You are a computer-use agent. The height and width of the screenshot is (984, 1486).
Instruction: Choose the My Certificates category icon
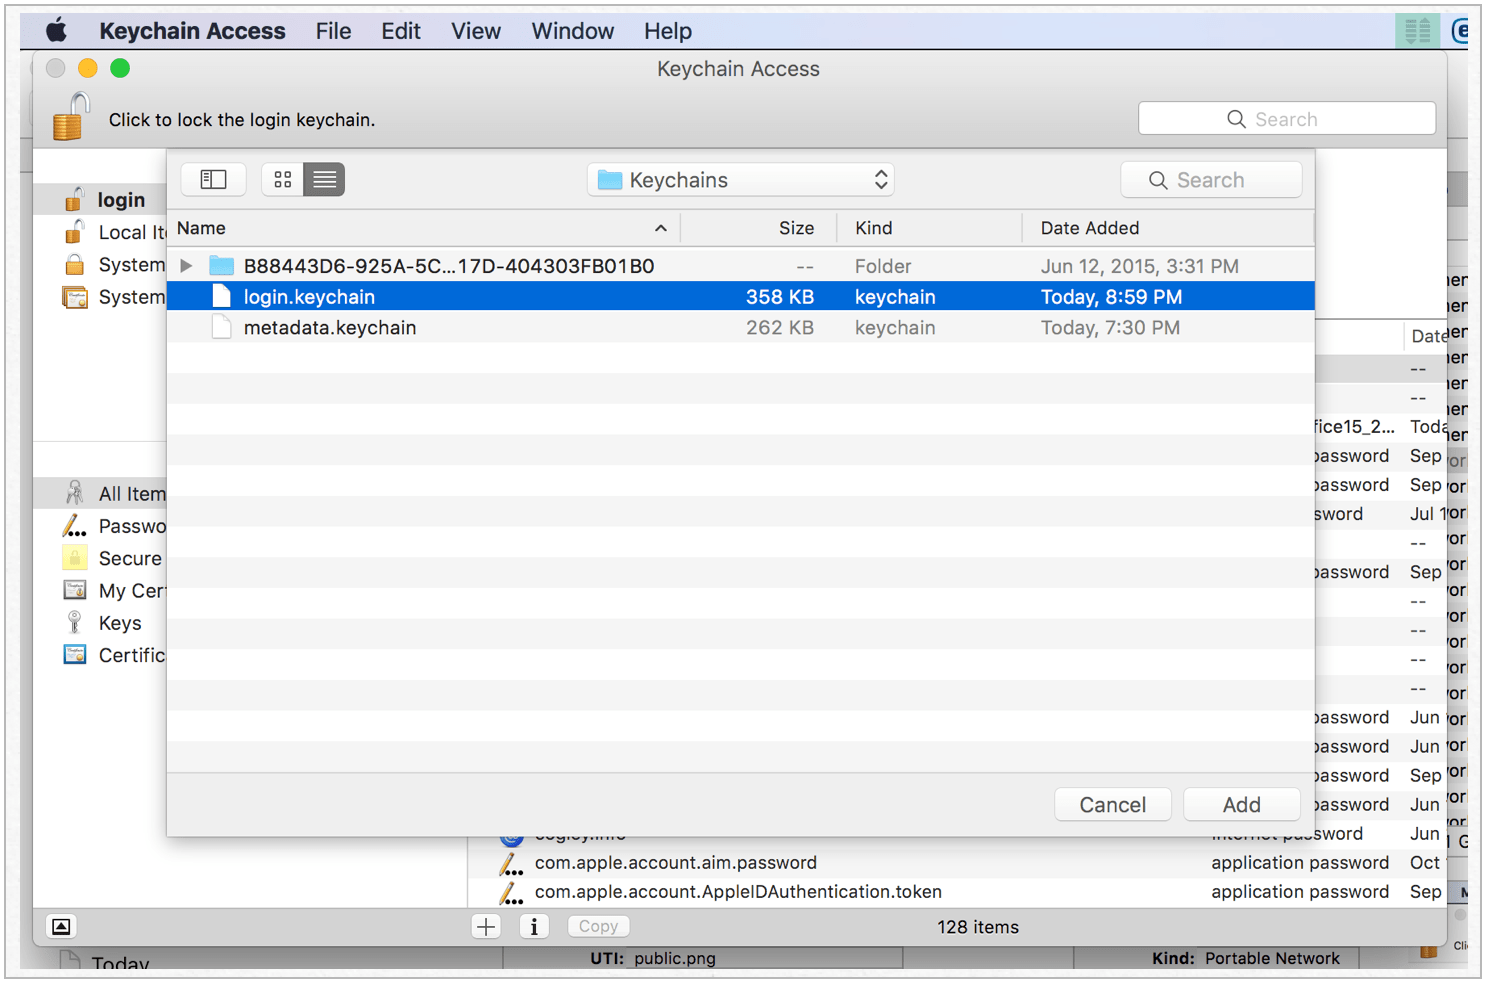74,590
